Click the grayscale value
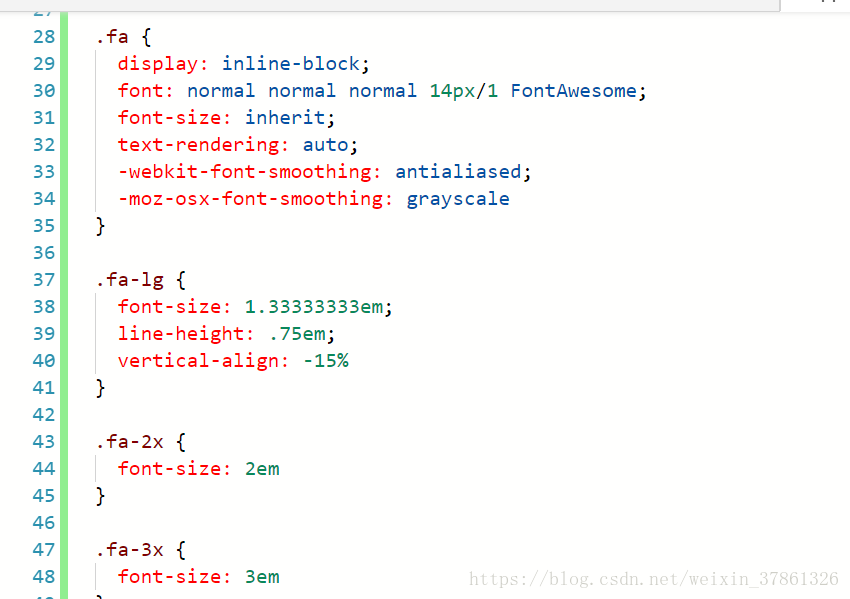The width and height of the screenshot is (850, 599). pos(458,199)
